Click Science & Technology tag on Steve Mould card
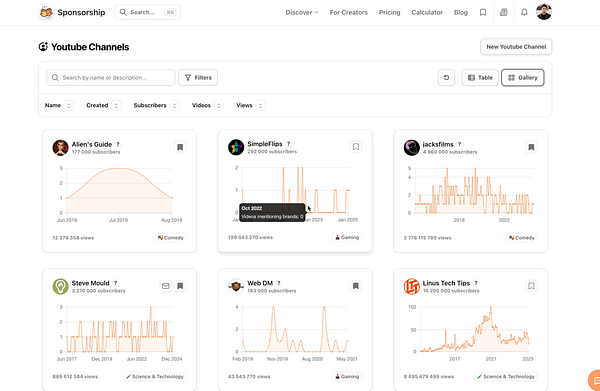Screen dimensions: 600x391 (x=155, y=376)
